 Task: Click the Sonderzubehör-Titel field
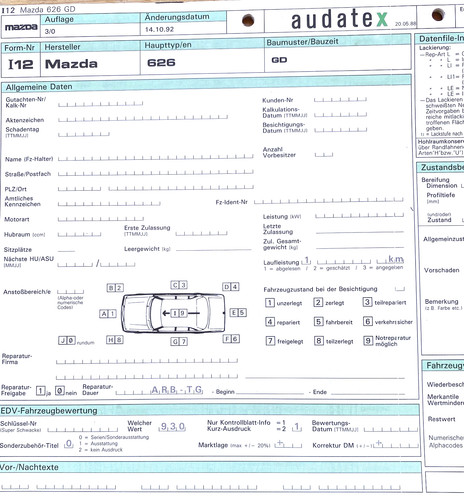point(69,444)
